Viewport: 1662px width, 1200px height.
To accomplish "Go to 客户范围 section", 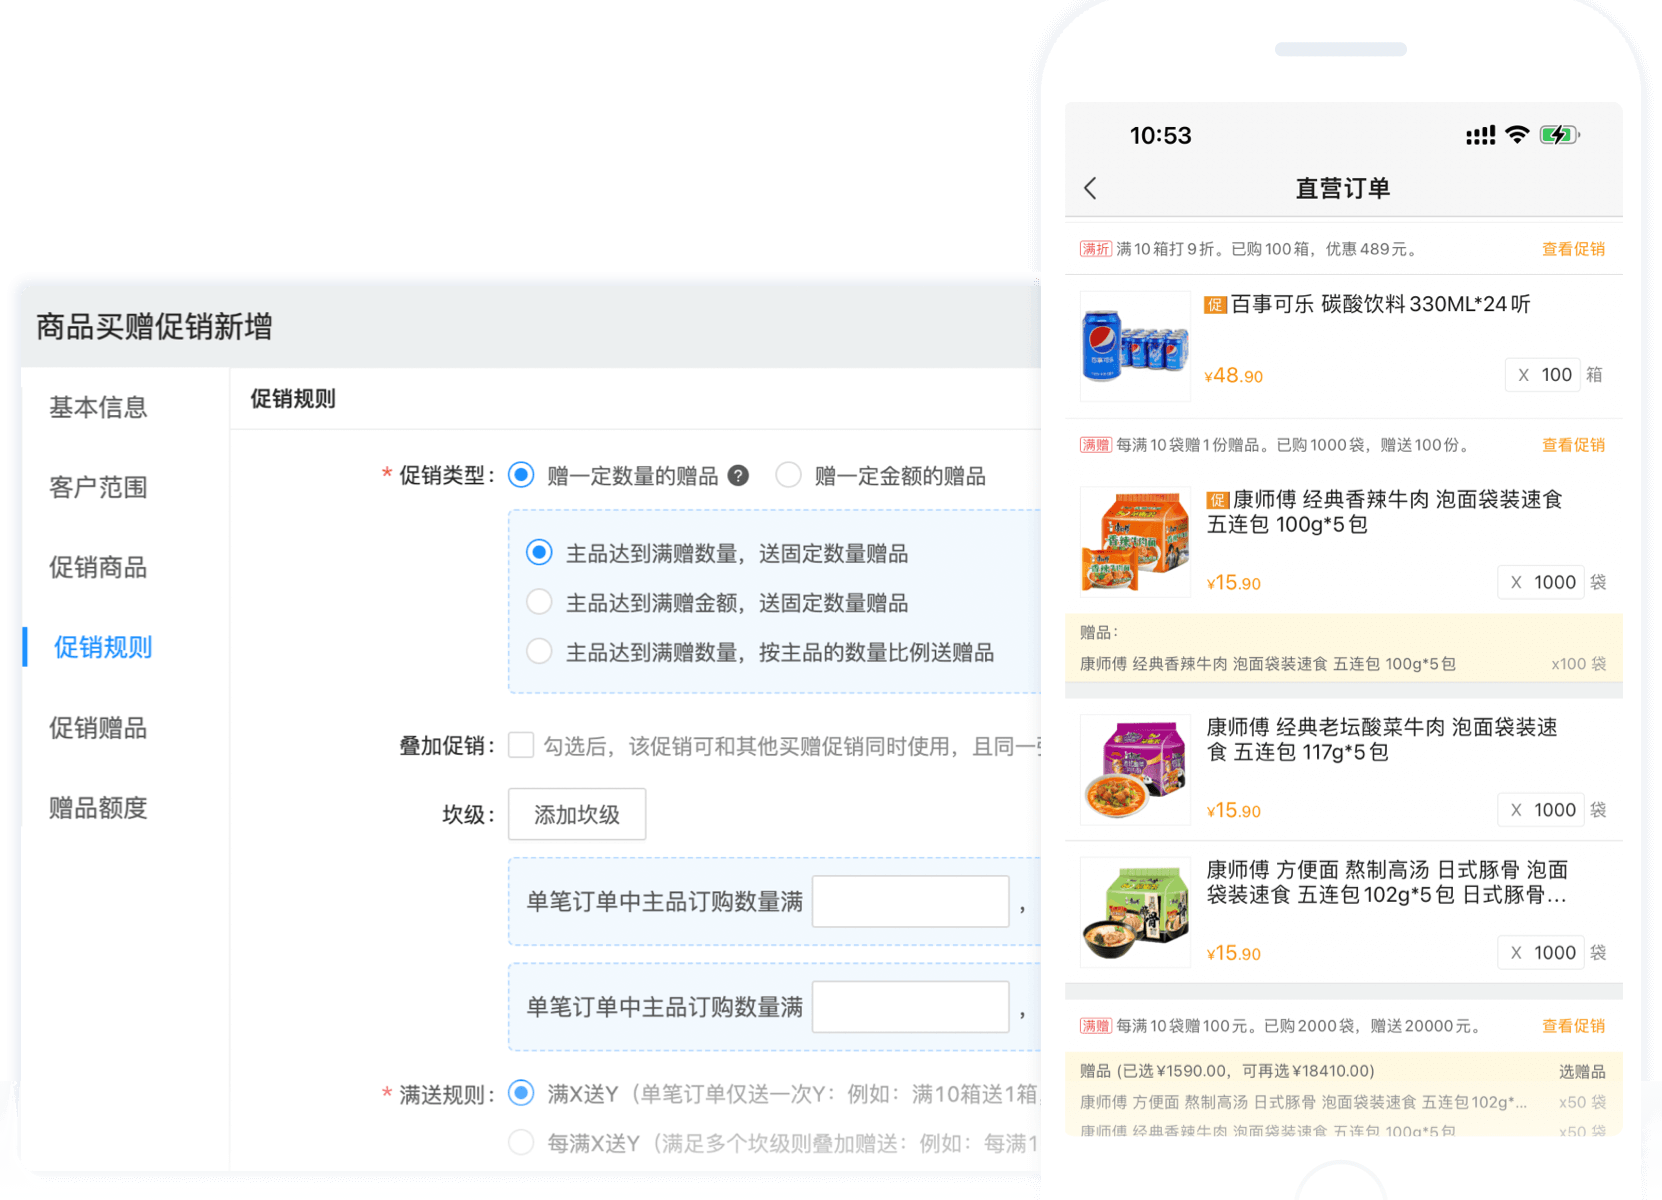I will [98, 487].
